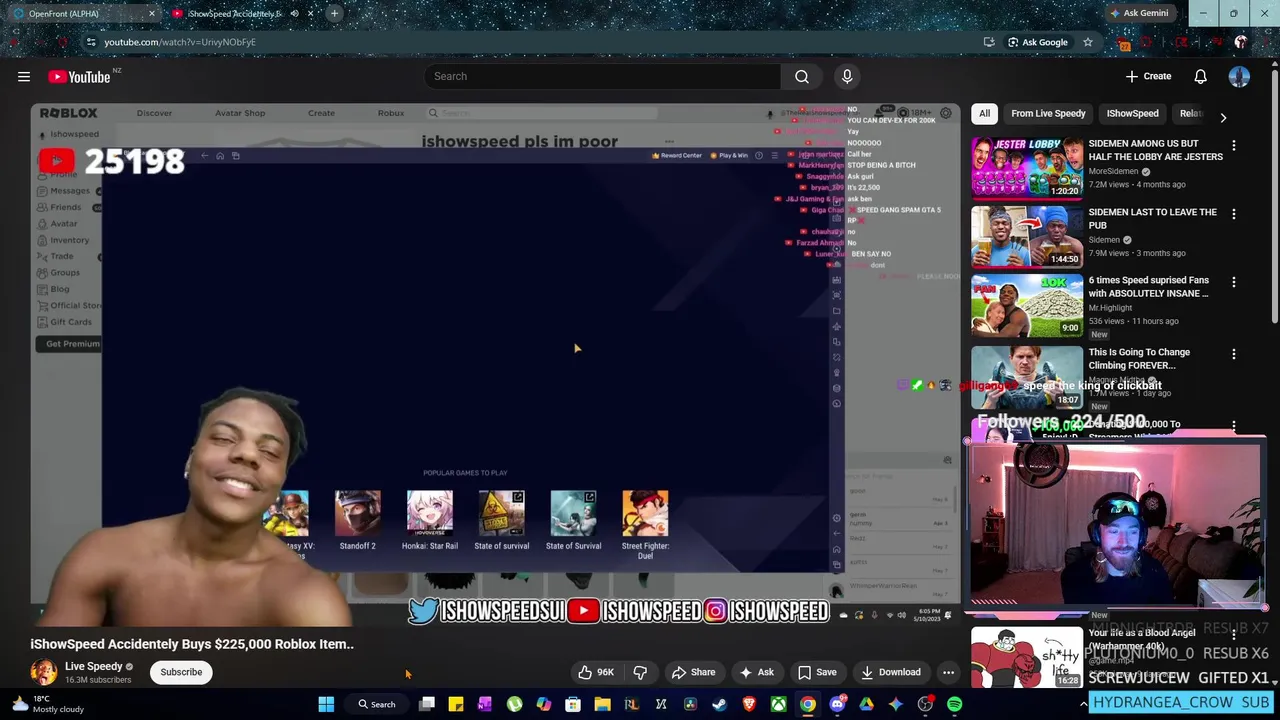This screenshot has width=1280, height=720.
Task: Open Change Climbing Forever video thumbnail
Action: [x=1027, y=376]
